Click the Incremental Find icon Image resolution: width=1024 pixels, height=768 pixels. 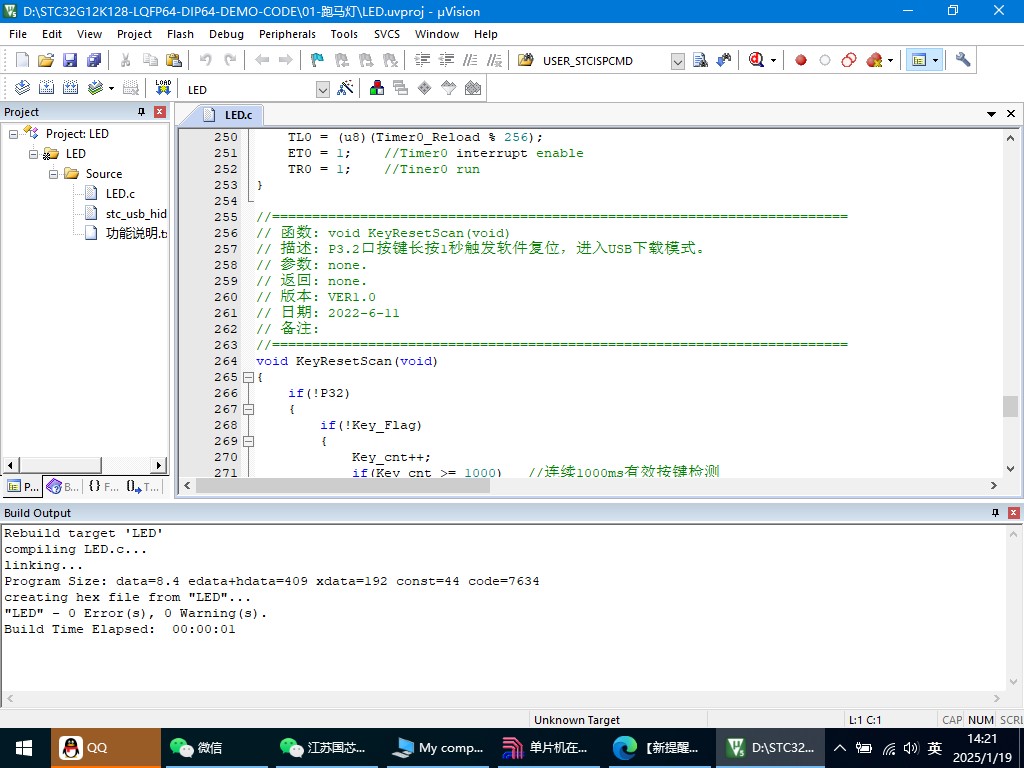[x=724, y=60]
